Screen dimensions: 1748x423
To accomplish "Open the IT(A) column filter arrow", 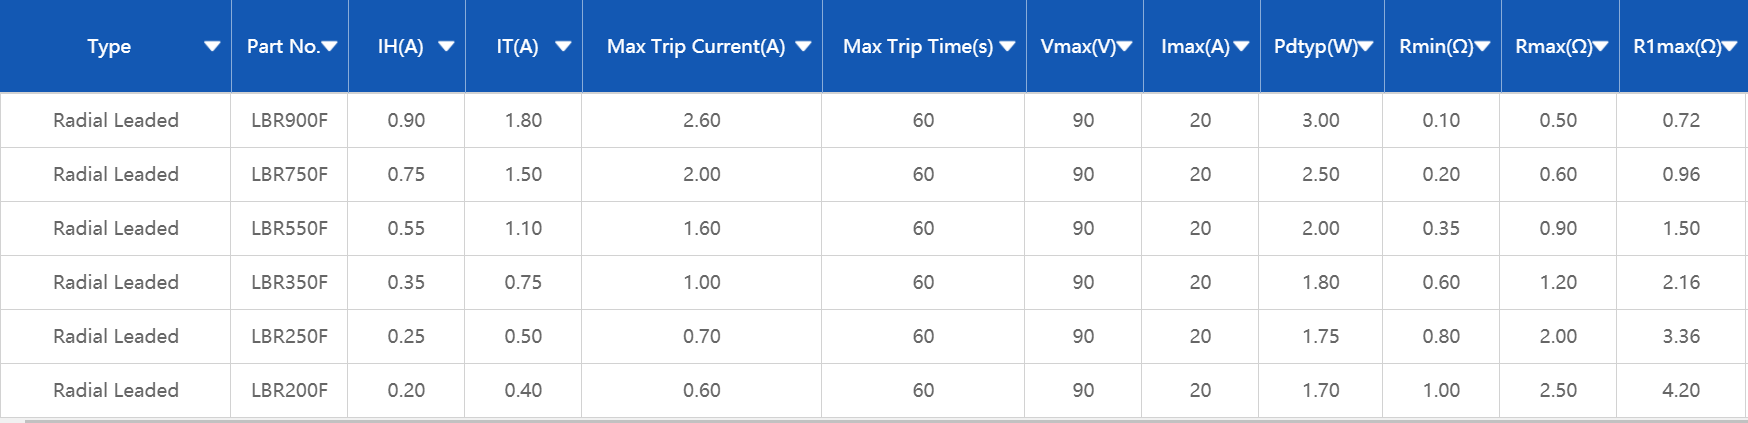I will [563, 46].
